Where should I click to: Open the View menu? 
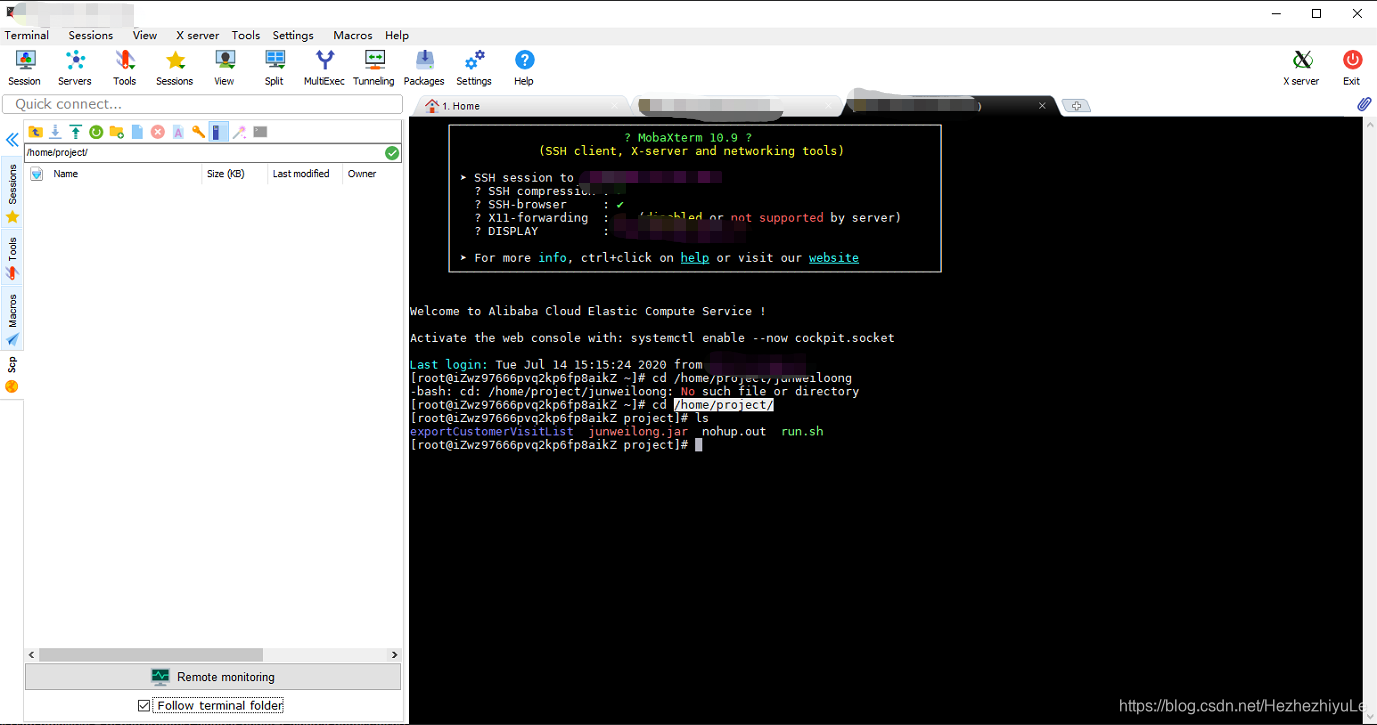(x=145, y=35)
